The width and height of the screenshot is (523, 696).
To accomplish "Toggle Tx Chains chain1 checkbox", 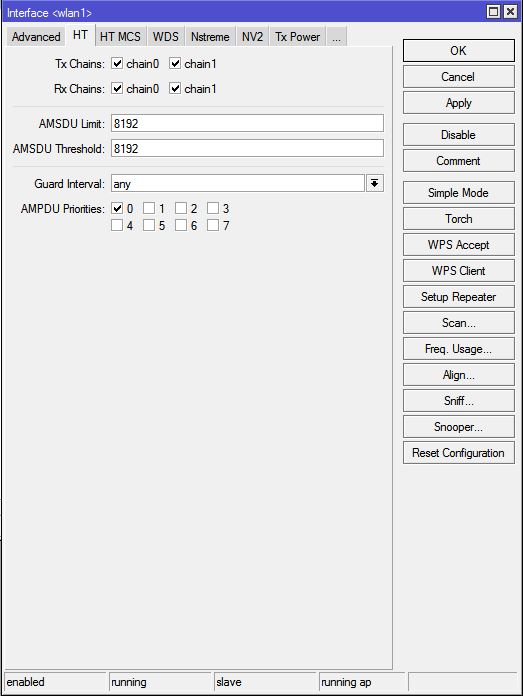I will (x=175, y=63).
